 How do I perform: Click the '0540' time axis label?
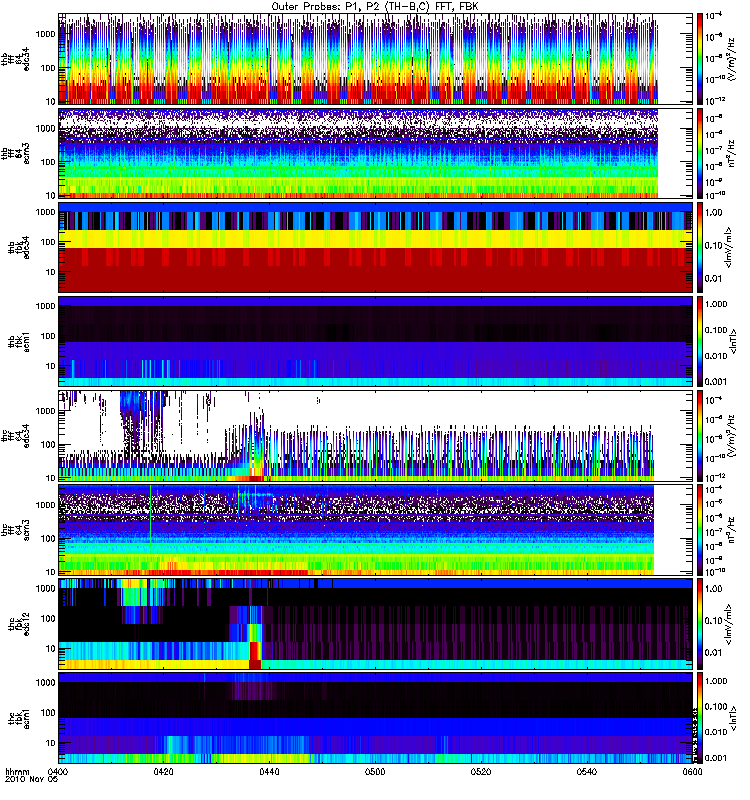[587, 772]
